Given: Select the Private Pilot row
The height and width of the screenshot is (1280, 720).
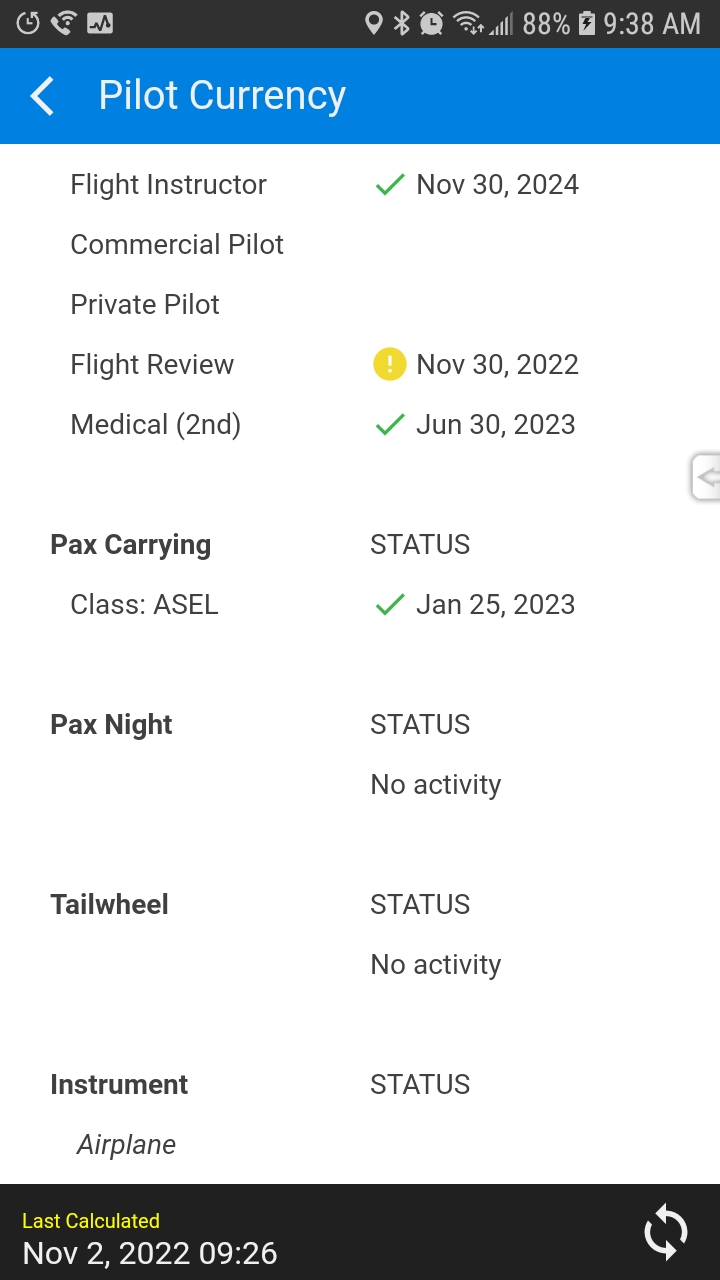Looking at the screenshot, I should click(x=360, y=305).
